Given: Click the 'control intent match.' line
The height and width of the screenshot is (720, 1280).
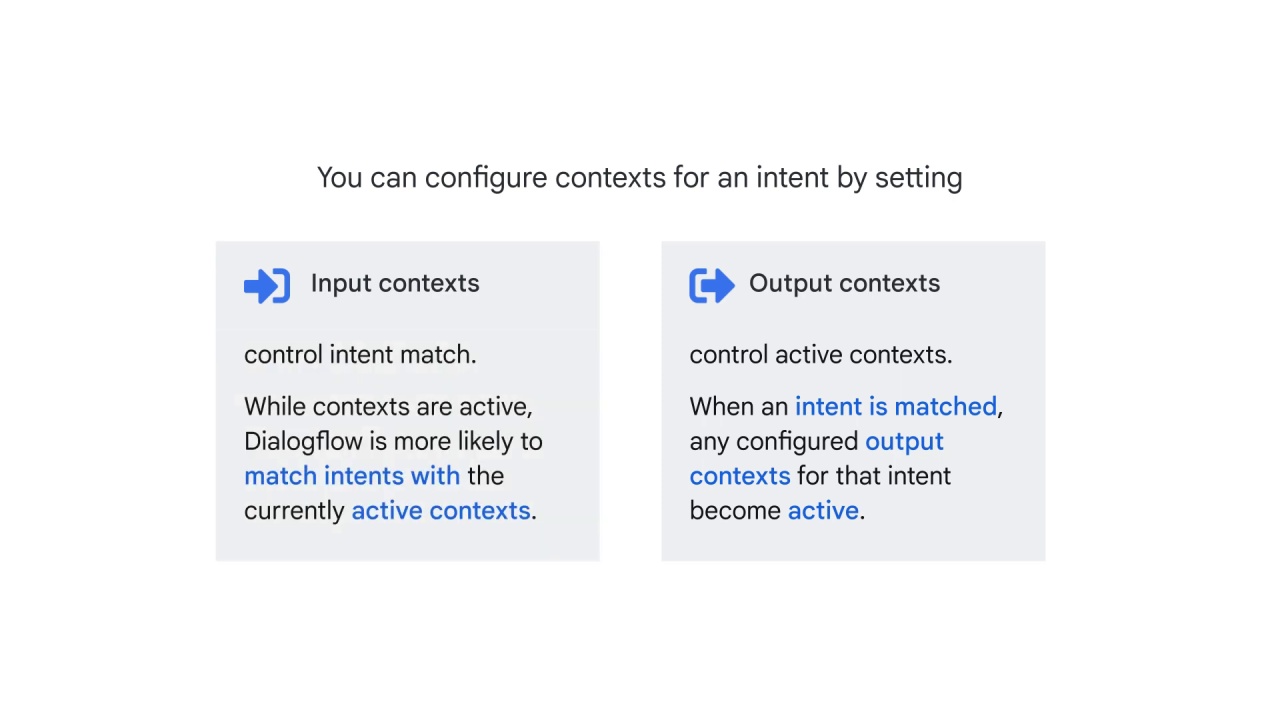Looking at the screenshot, I should coord(360,355).
